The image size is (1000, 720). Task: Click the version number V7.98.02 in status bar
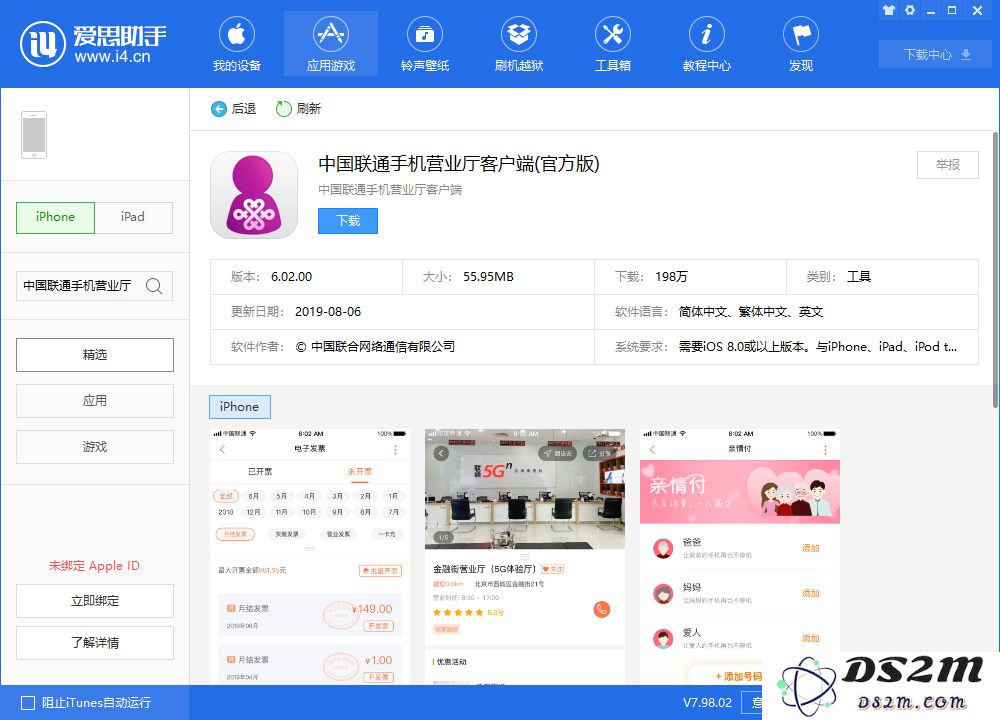[707, 703]
